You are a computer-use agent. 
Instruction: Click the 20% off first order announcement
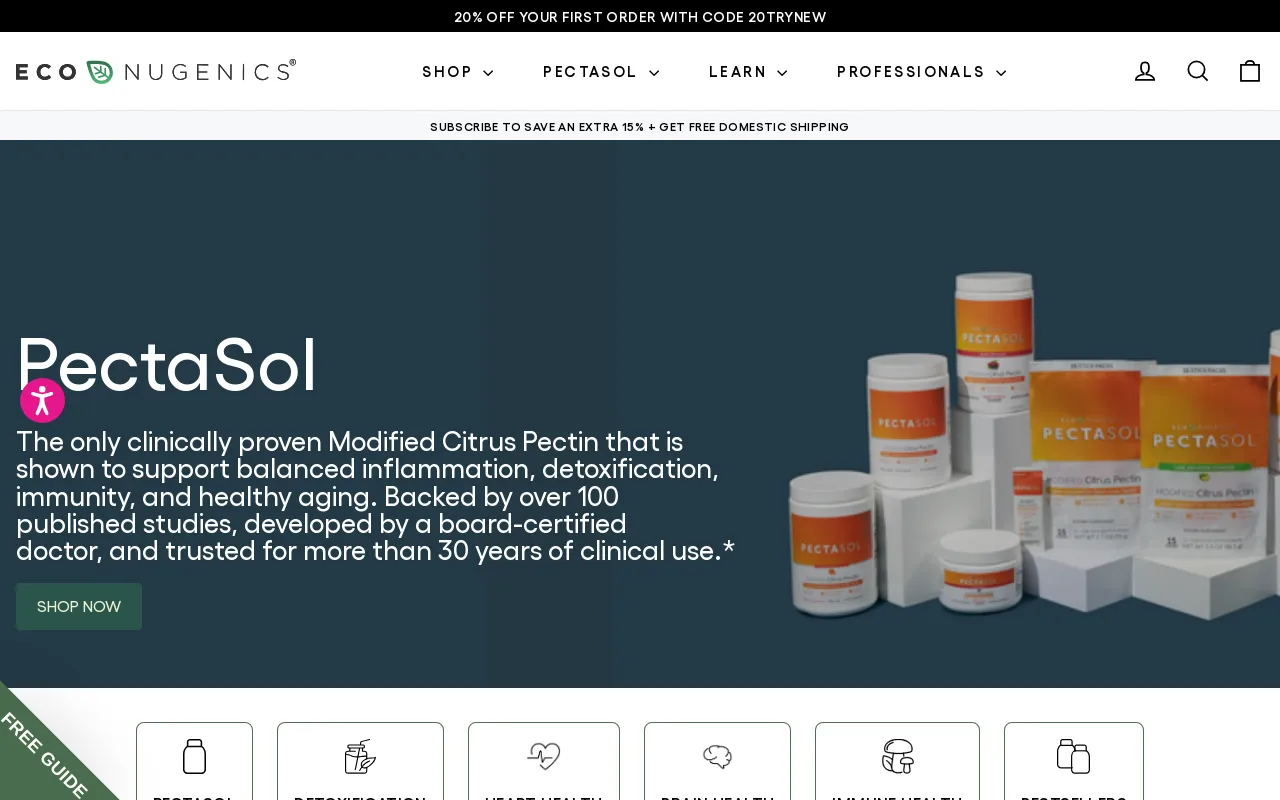[x=640, y=17]
